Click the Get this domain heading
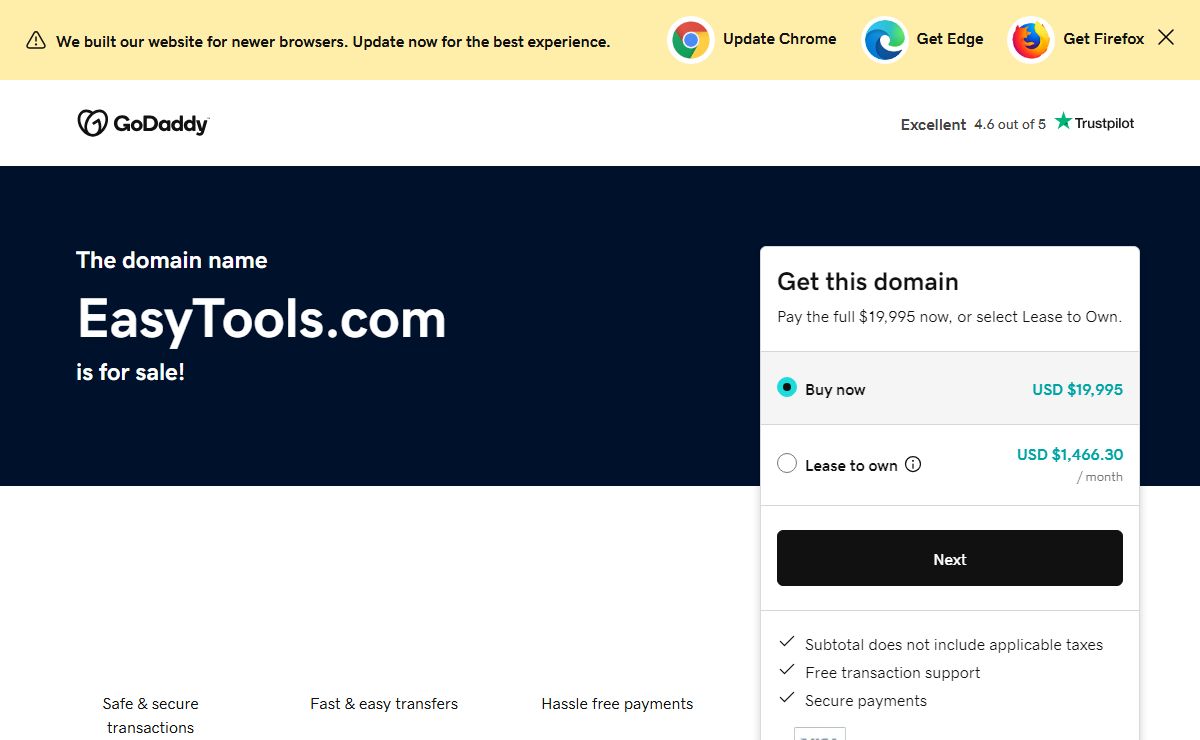This screenshot has width=1200, height=740. (x=868, y=282)
